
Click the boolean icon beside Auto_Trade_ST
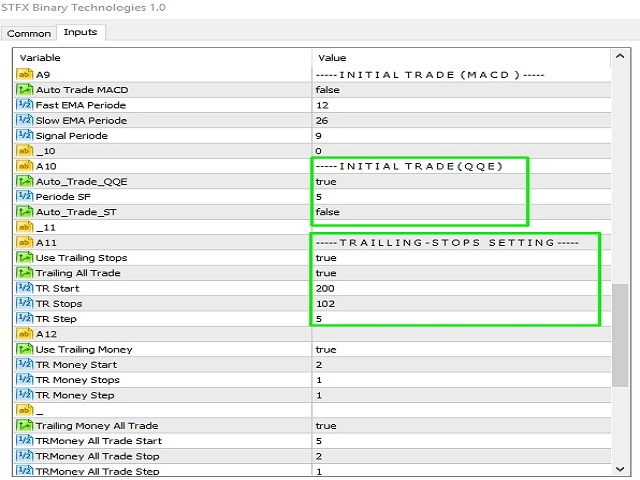(24, 211)
